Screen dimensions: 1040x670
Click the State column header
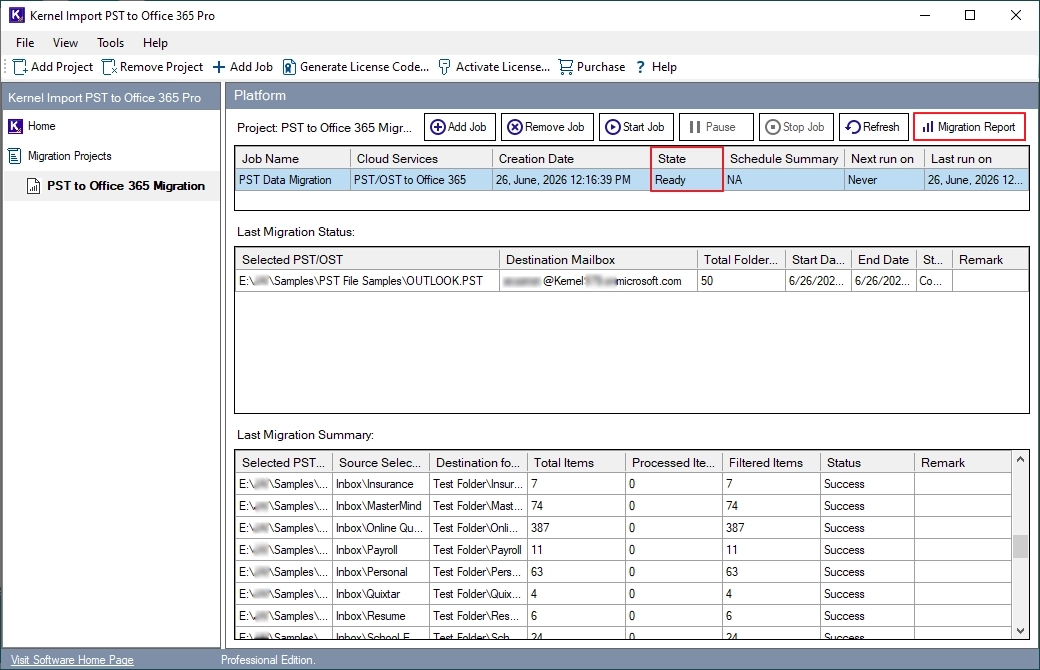click(687, 159)
